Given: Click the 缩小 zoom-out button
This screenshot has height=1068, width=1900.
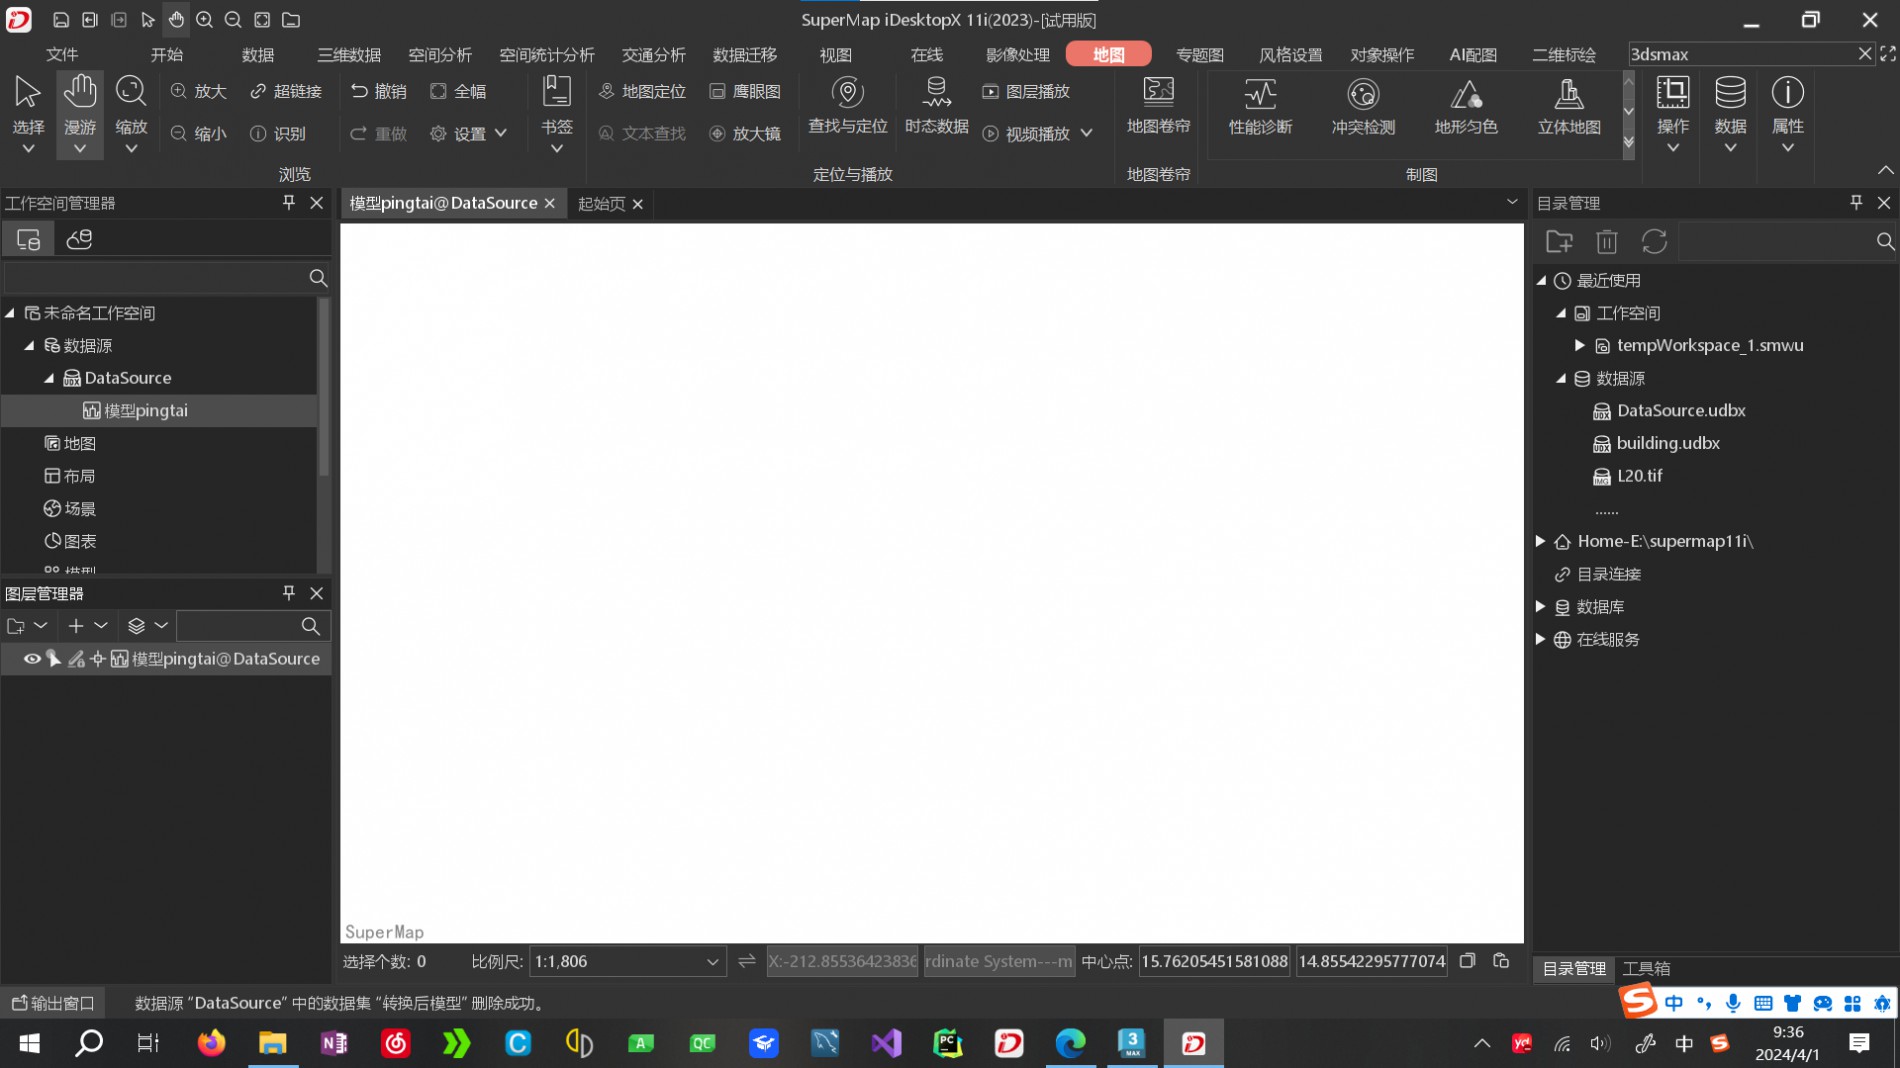Looking at the screenshot, I should (x=199, y=133).
